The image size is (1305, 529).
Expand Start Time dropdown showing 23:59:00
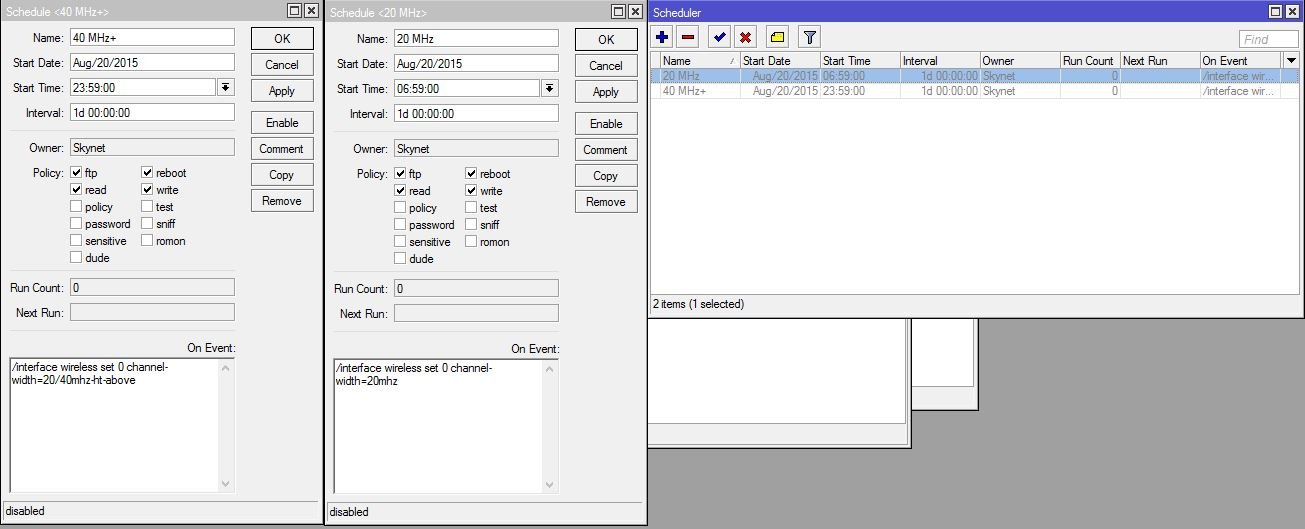225,88
